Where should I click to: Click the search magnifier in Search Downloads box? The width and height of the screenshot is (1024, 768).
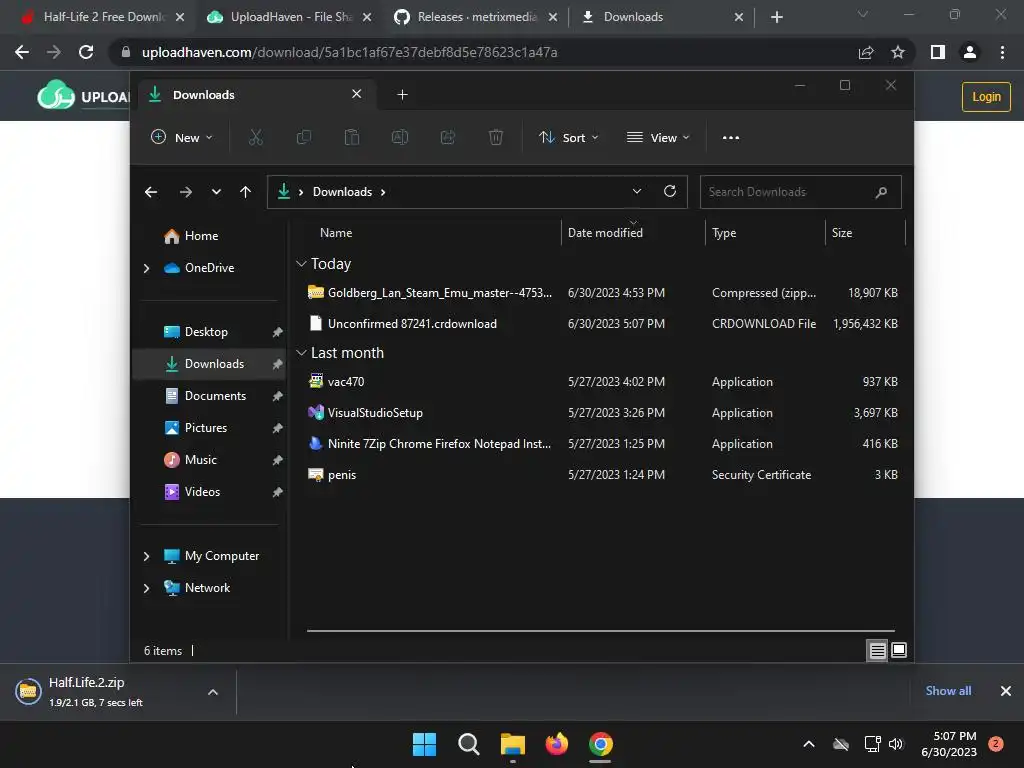(881, 192)
